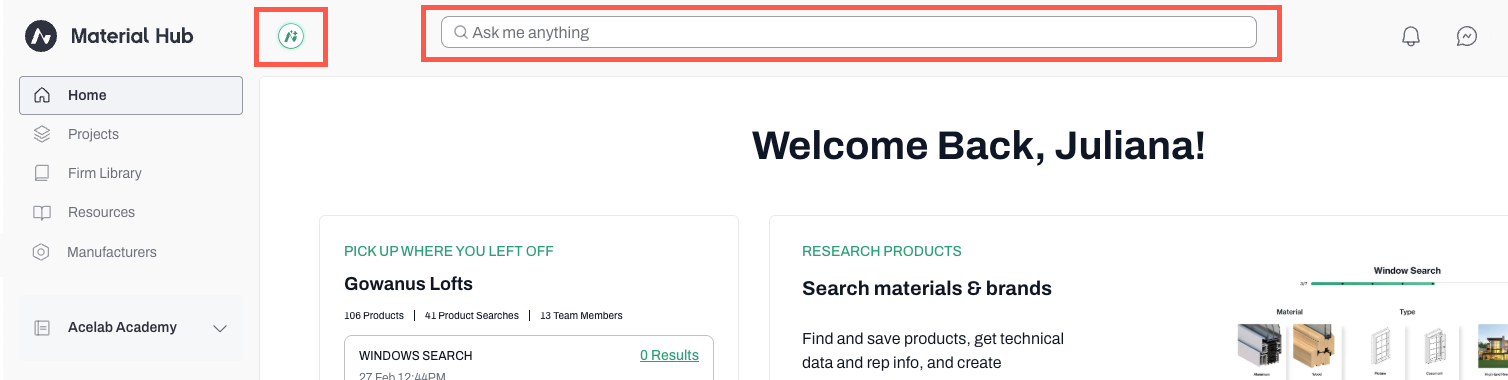Open the Gowanus Lofts project title
Image resolution: width=1508 pixels, height=380 pixels.
coord(408,284)
